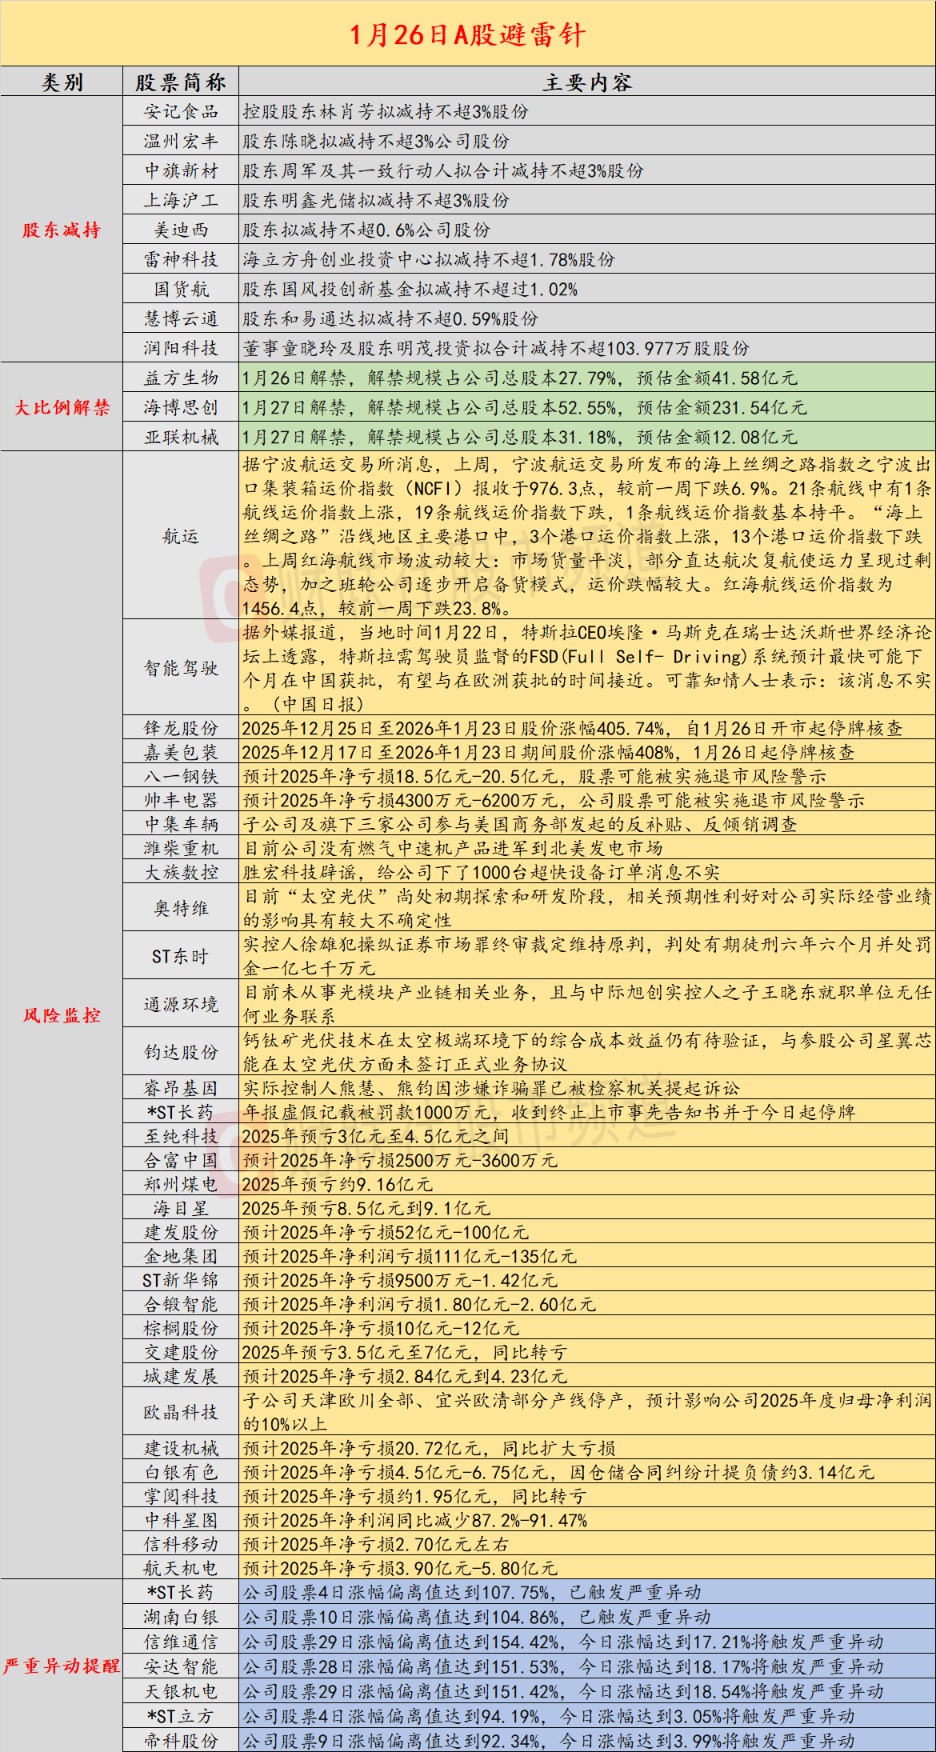The width and height of the screenshot is (936, 1752).
Task: Click the 智能驾驶 sector cell
Action: pos(180,667)
